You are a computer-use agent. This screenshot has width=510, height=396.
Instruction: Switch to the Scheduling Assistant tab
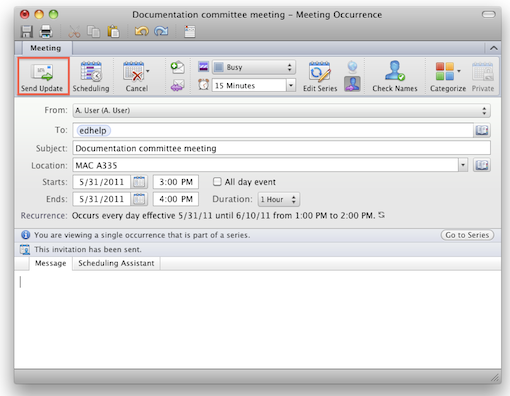click(116, 263)
